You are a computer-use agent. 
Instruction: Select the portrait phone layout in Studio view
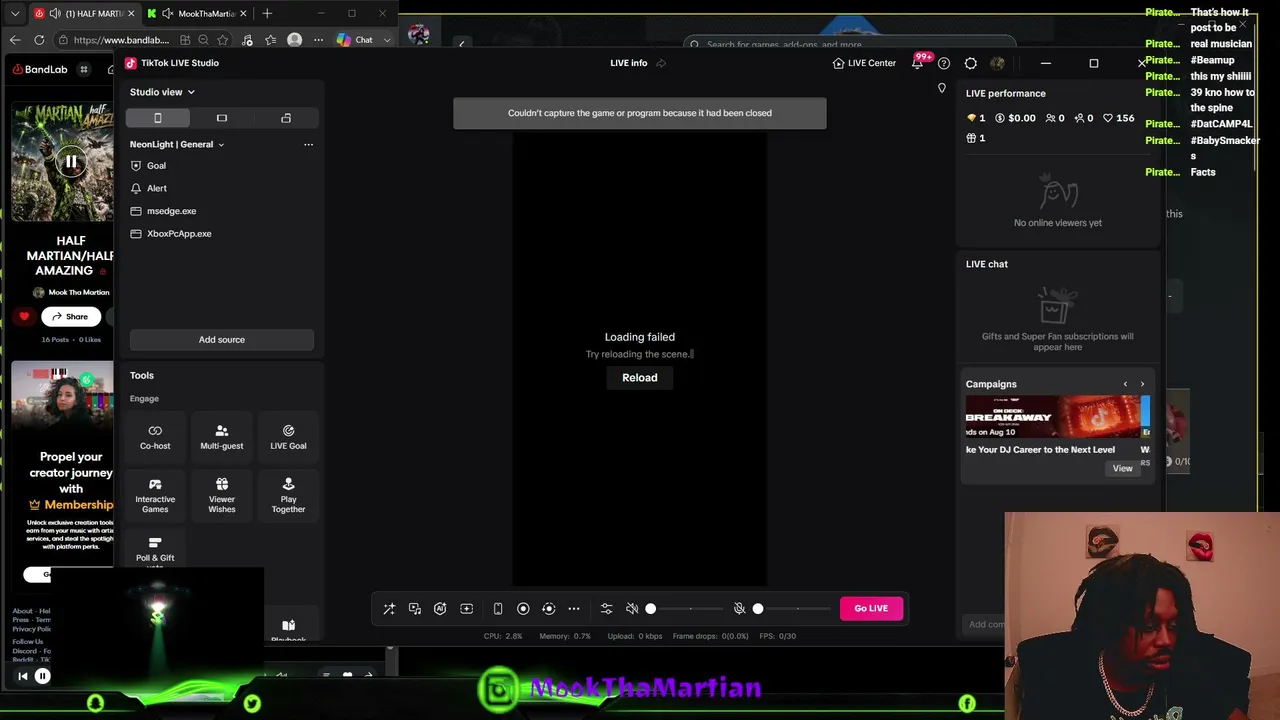coord(157,118)
